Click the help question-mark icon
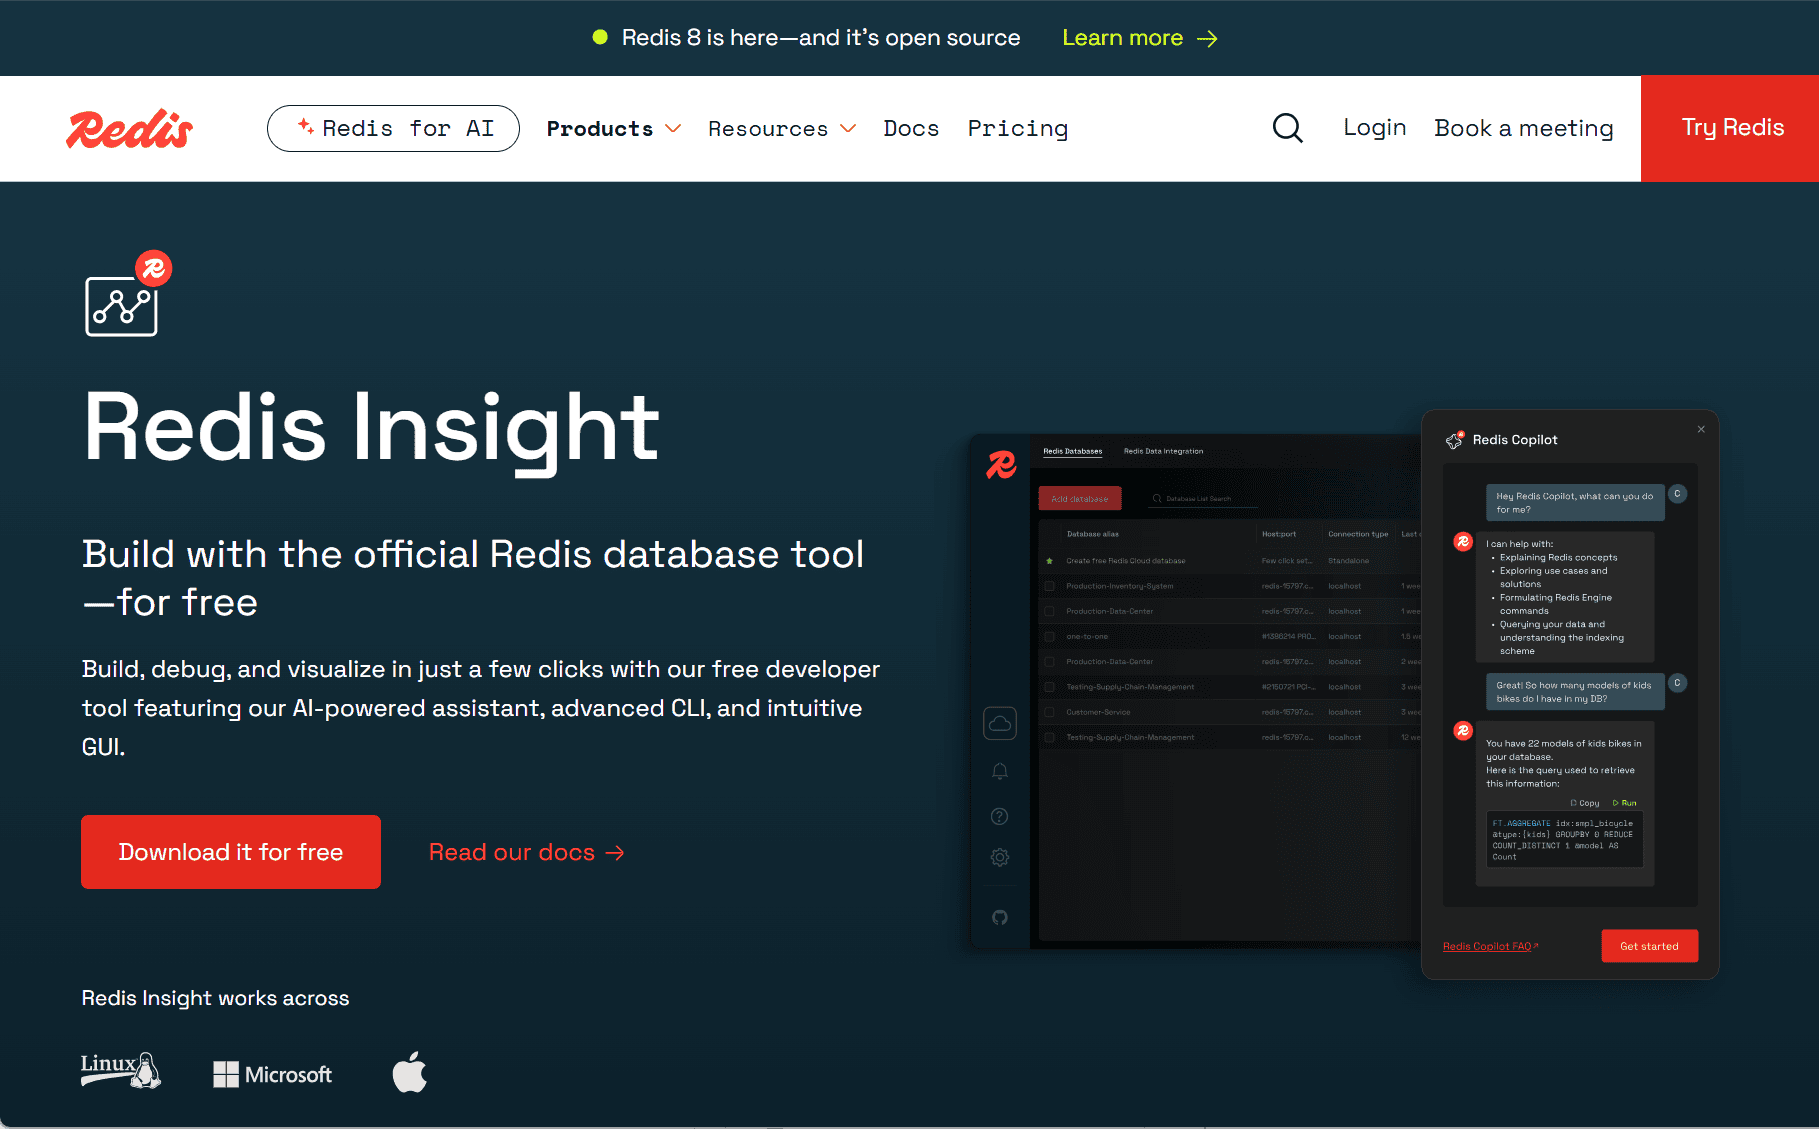 tap(999, 816)
